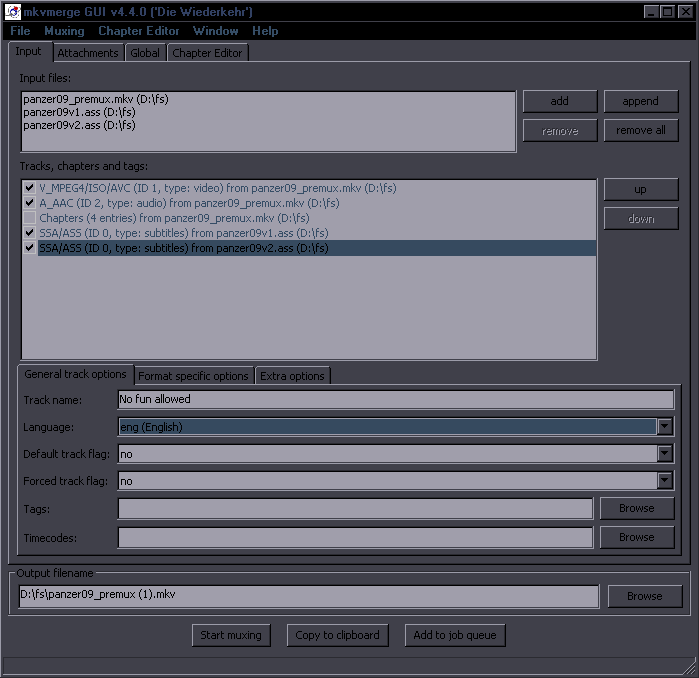Screen dimensions: 699x678
Task: Select the Extra options tab
Action: tap(292, 376)
